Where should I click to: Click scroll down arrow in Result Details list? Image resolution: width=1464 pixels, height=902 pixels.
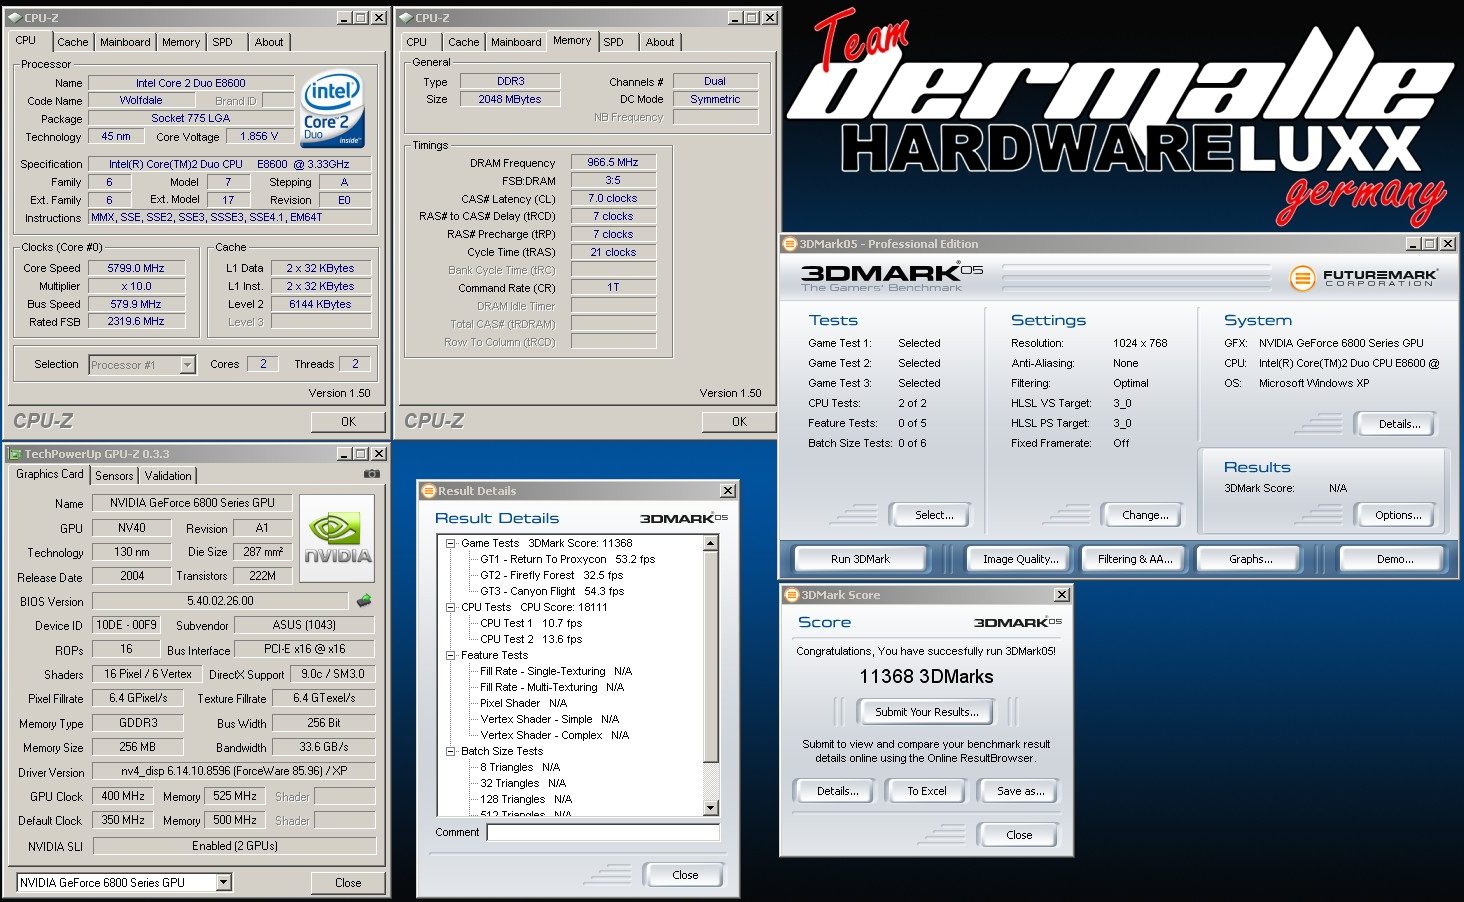tap(711, 807)
